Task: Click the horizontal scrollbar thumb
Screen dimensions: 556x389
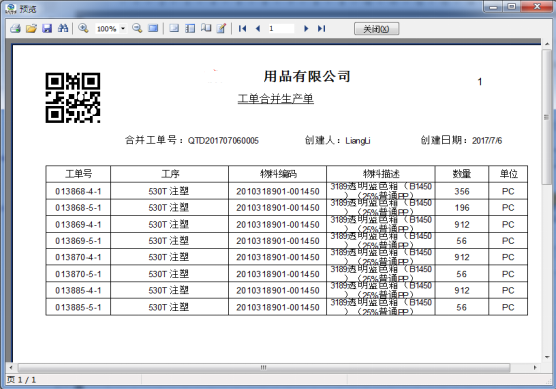Action: (x=263, y=367)
